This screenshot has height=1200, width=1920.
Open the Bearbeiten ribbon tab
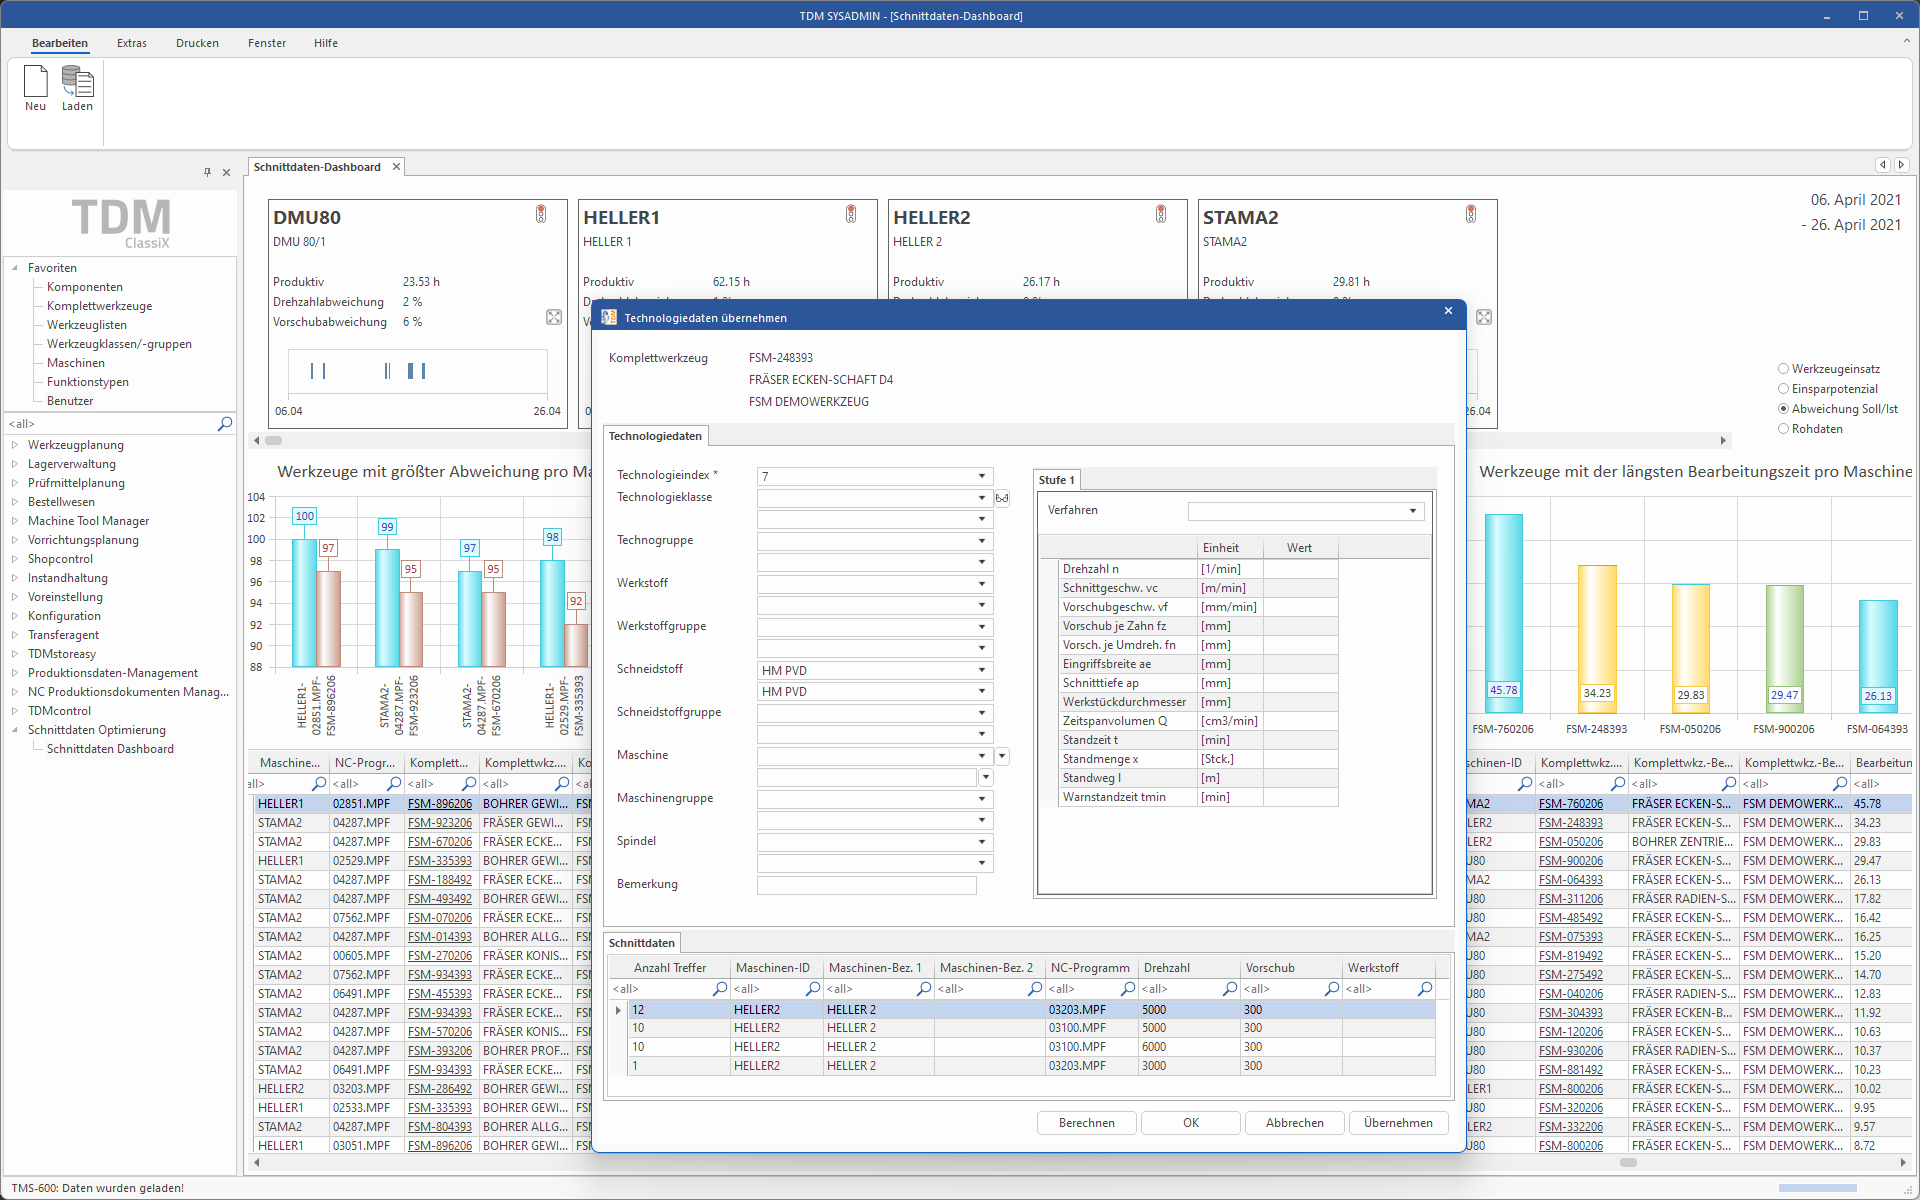60,43
